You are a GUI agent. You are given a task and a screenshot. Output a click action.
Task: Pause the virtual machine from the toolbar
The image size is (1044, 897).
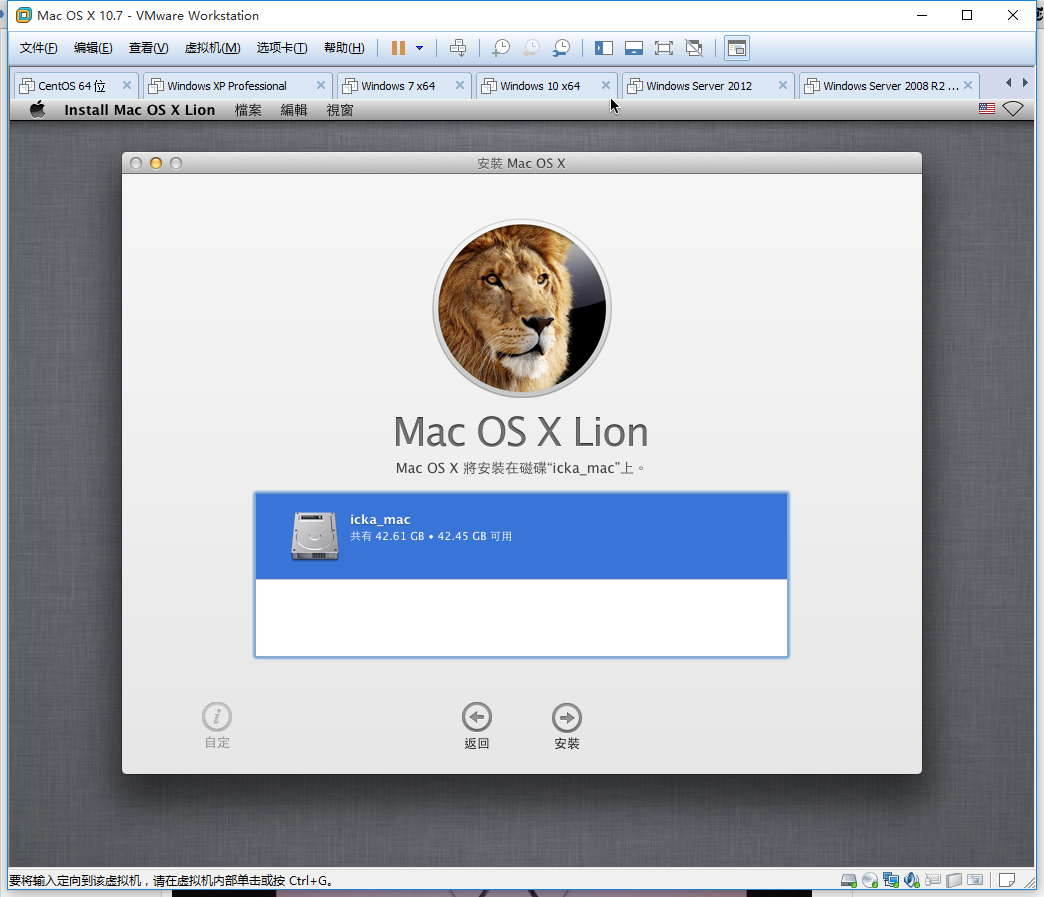point(398,48)
